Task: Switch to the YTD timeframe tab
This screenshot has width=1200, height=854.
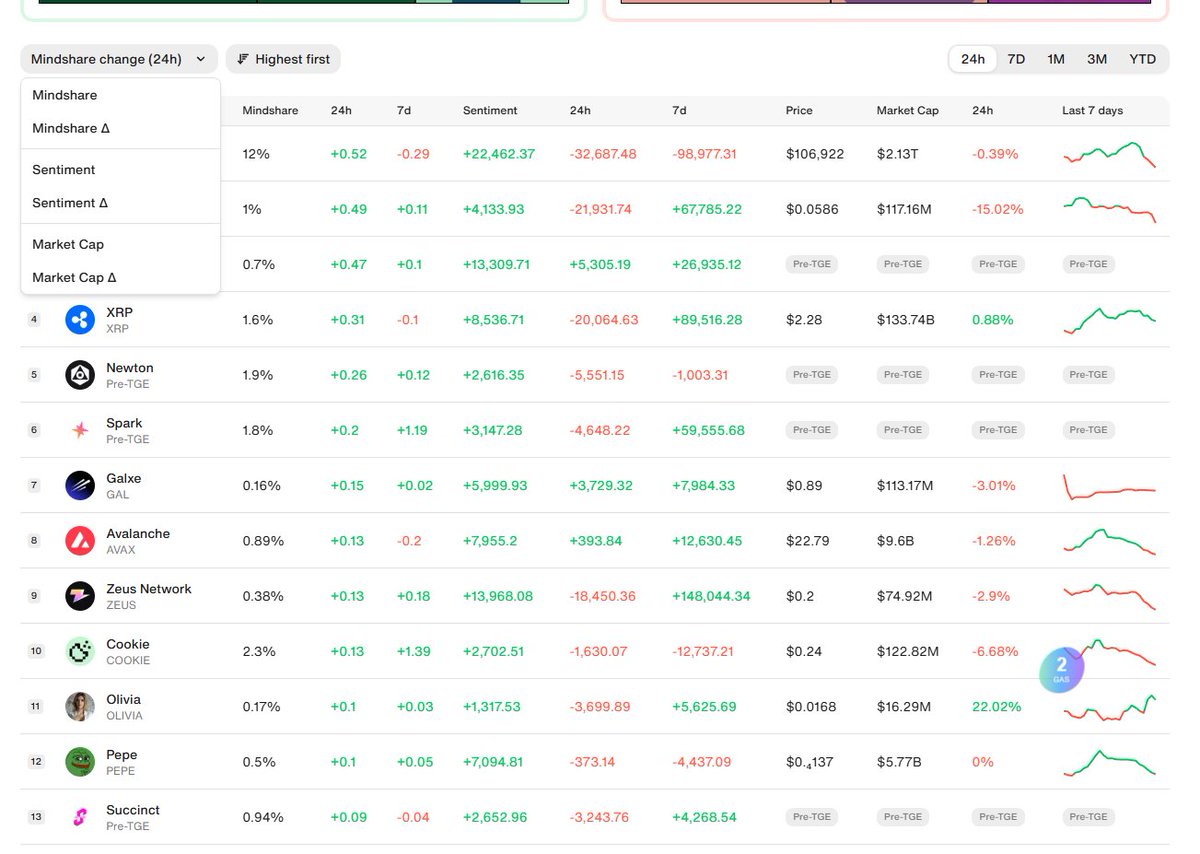Action: [x=1143, y=59]
